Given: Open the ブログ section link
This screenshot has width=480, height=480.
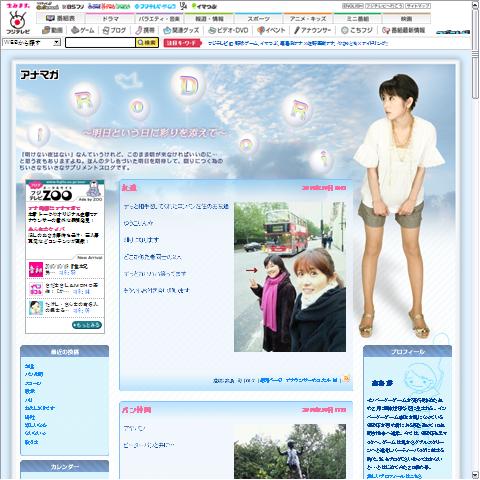Looking at the screenshot, I should pos(114,30).
